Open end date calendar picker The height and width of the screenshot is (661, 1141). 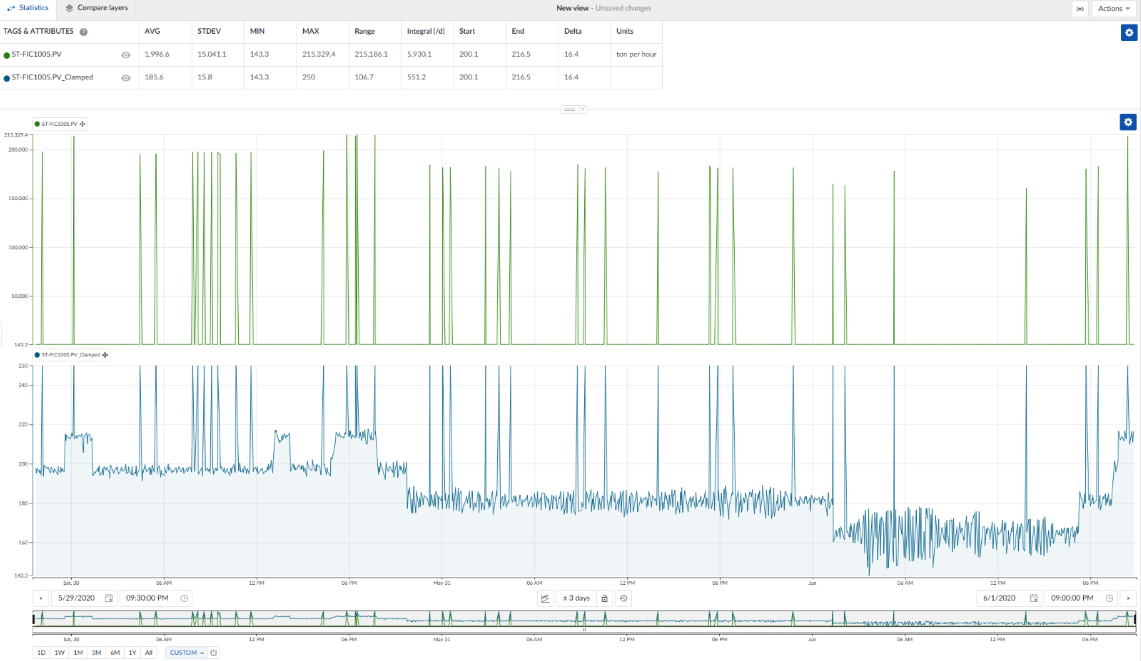point(1033,598)
